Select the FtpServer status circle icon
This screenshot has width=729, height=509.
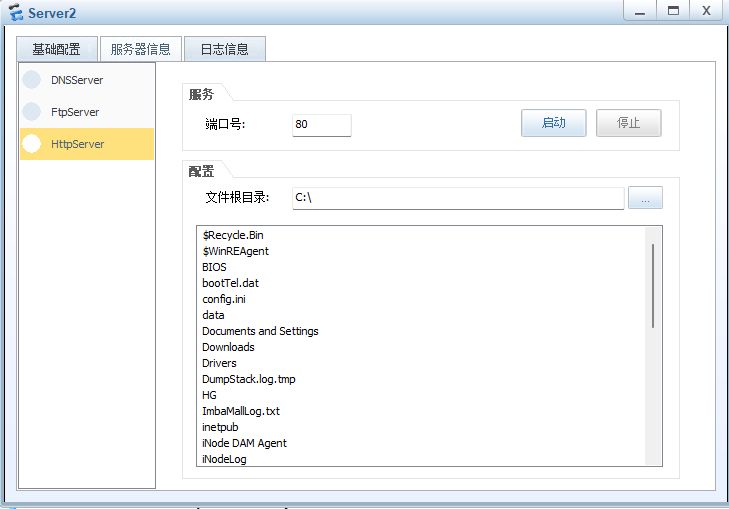pos(32,112)
